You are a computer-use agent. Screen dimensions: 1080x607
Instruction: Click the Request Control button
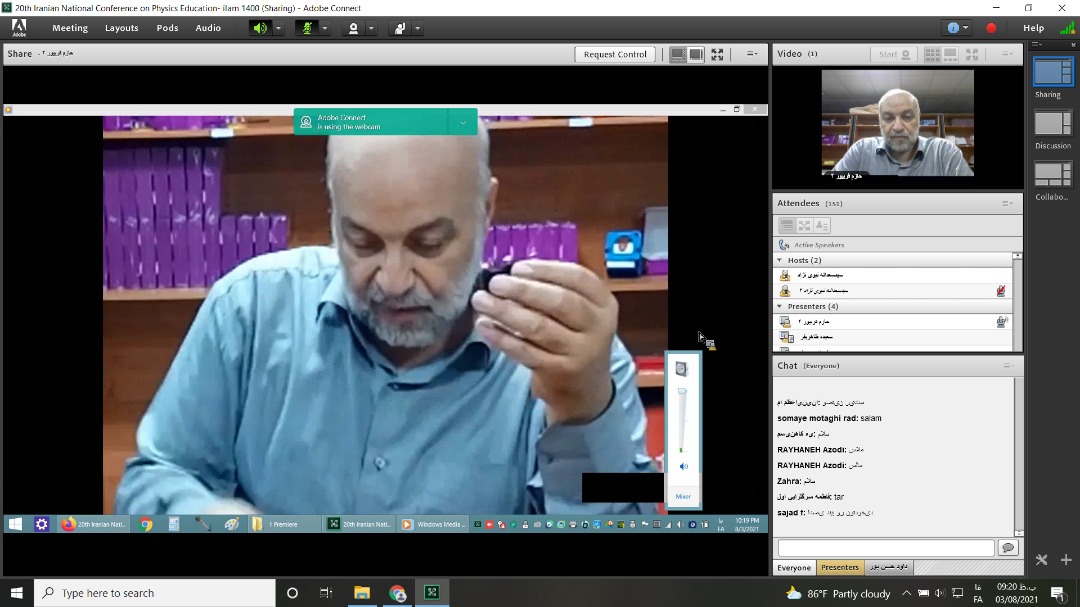(x=615, y=54)
